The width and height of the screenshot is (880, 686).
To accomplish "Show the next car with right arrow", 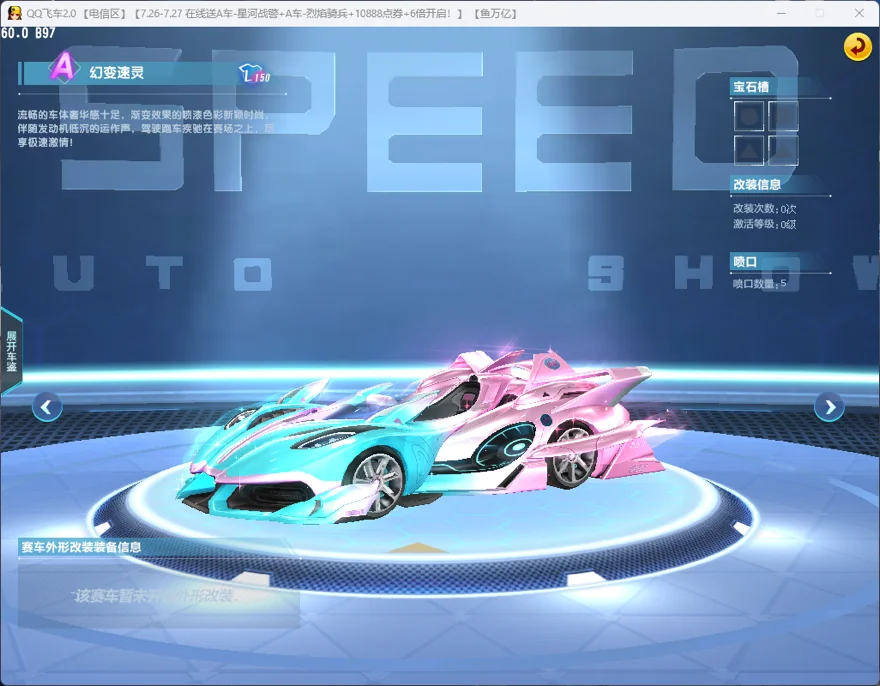I will 829,407.
